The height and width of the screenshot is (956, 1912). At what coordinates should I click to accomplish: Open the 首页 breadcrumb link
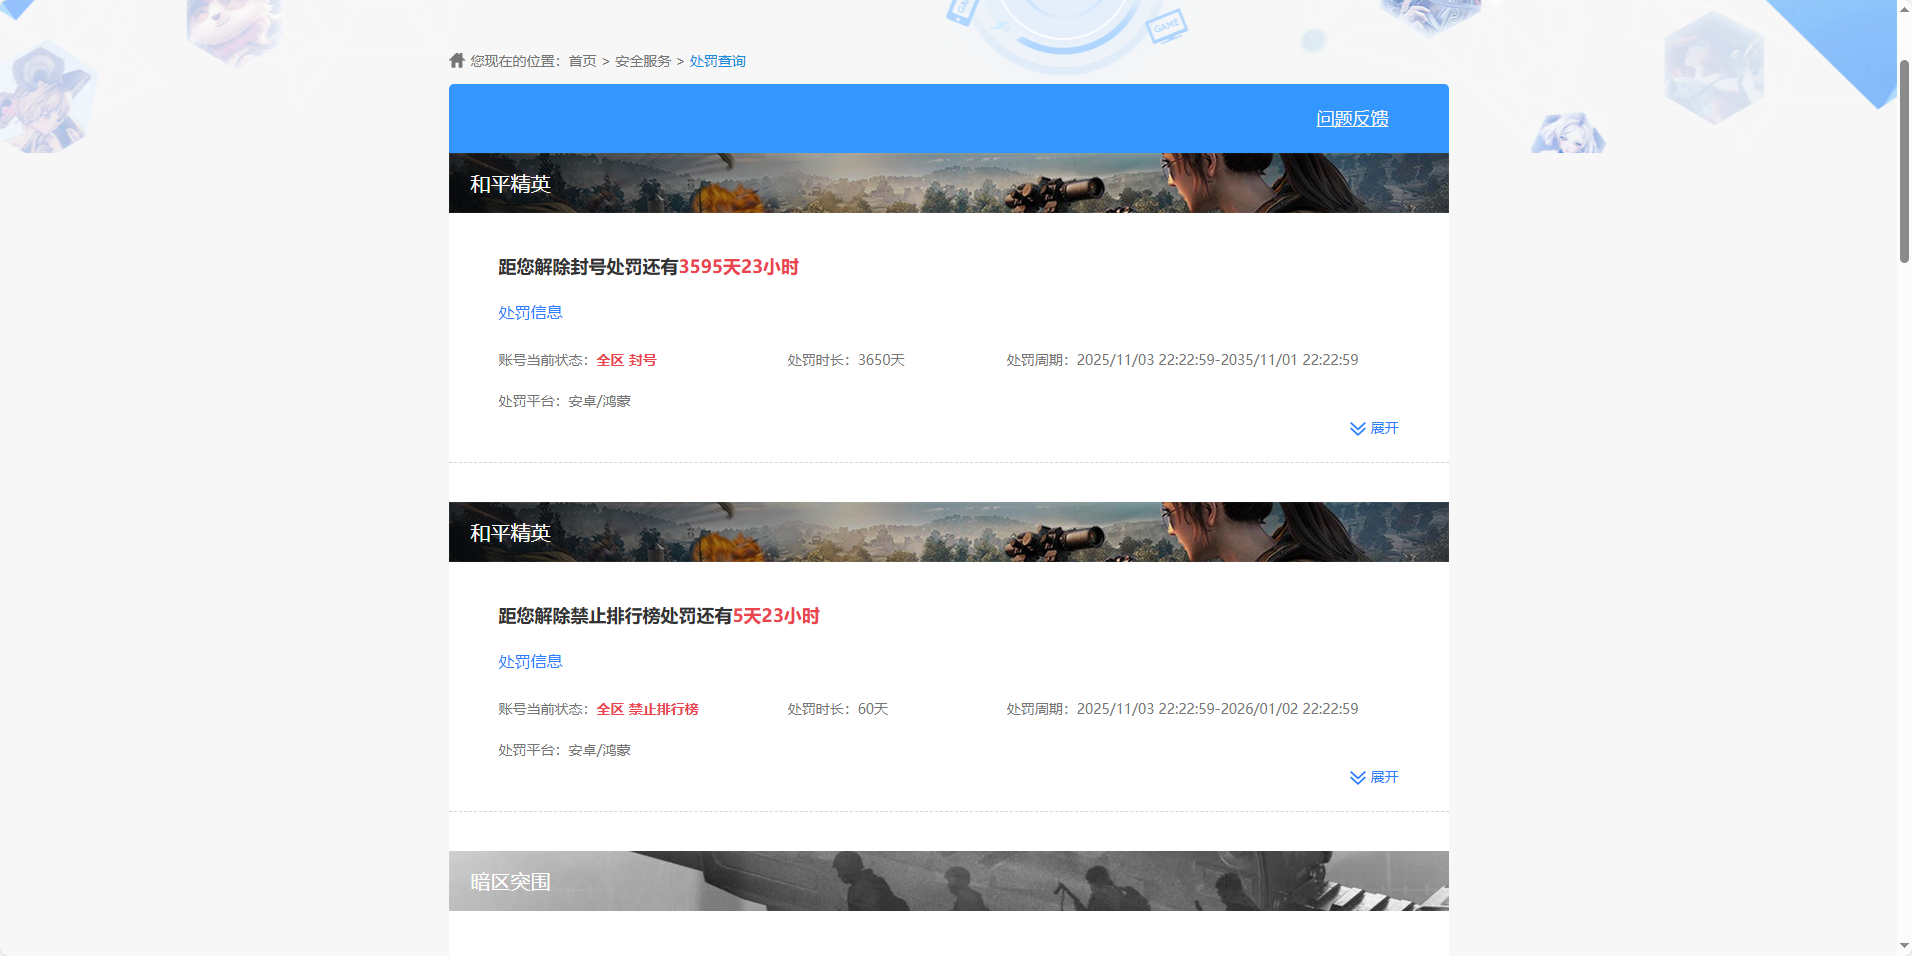[x=581, y=60]
